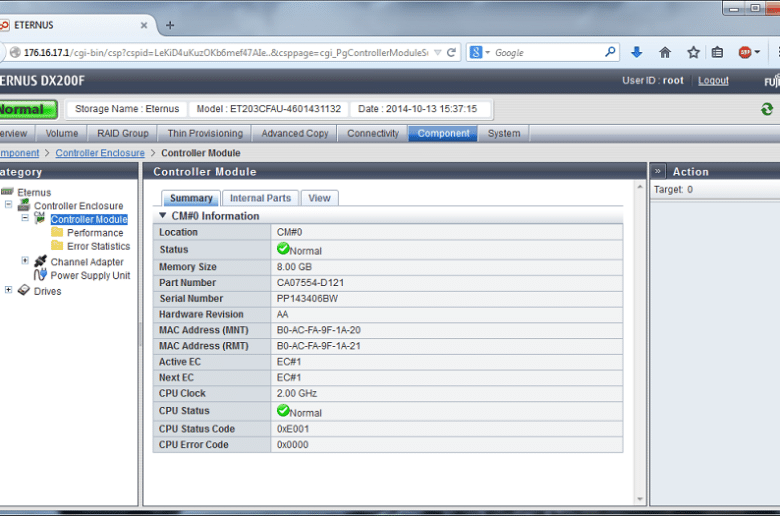Click the Memory Size value 8.00 GB
This screenshot has height=516, width=780.
point(294,267)
